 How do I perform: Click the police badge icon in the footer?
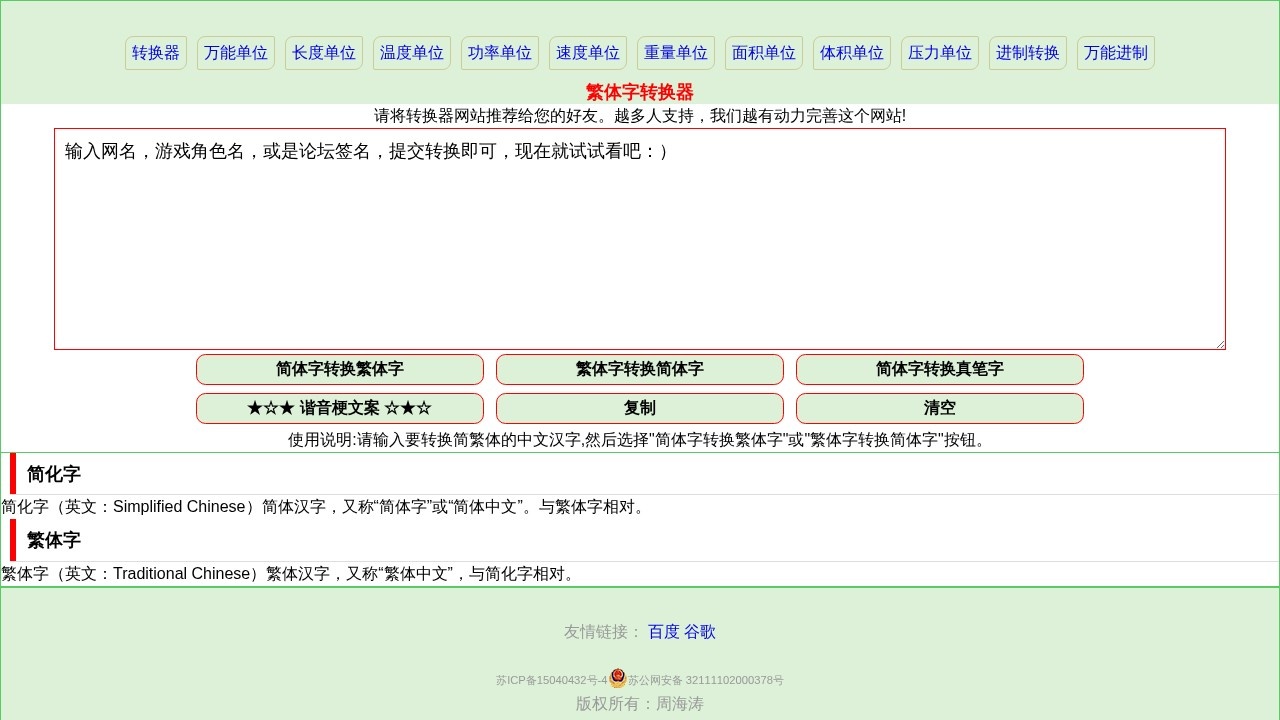pos(617,678)
